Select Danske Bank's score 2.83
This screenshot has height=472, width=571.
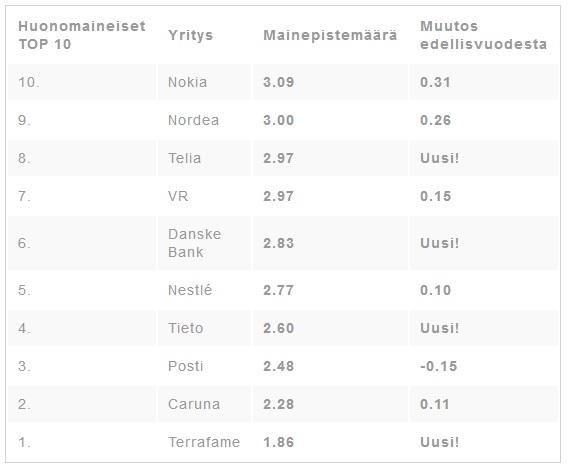pyautogui.click(x=279, y=243)
